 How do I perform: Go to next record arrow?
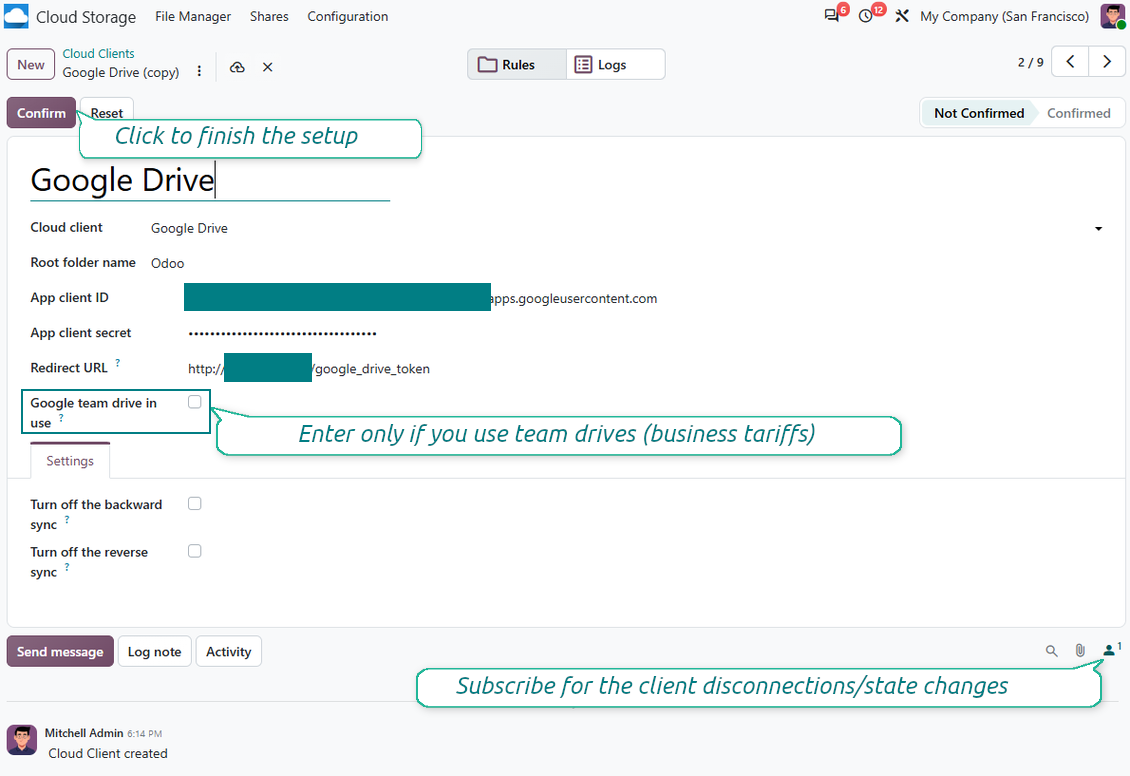1107,62
